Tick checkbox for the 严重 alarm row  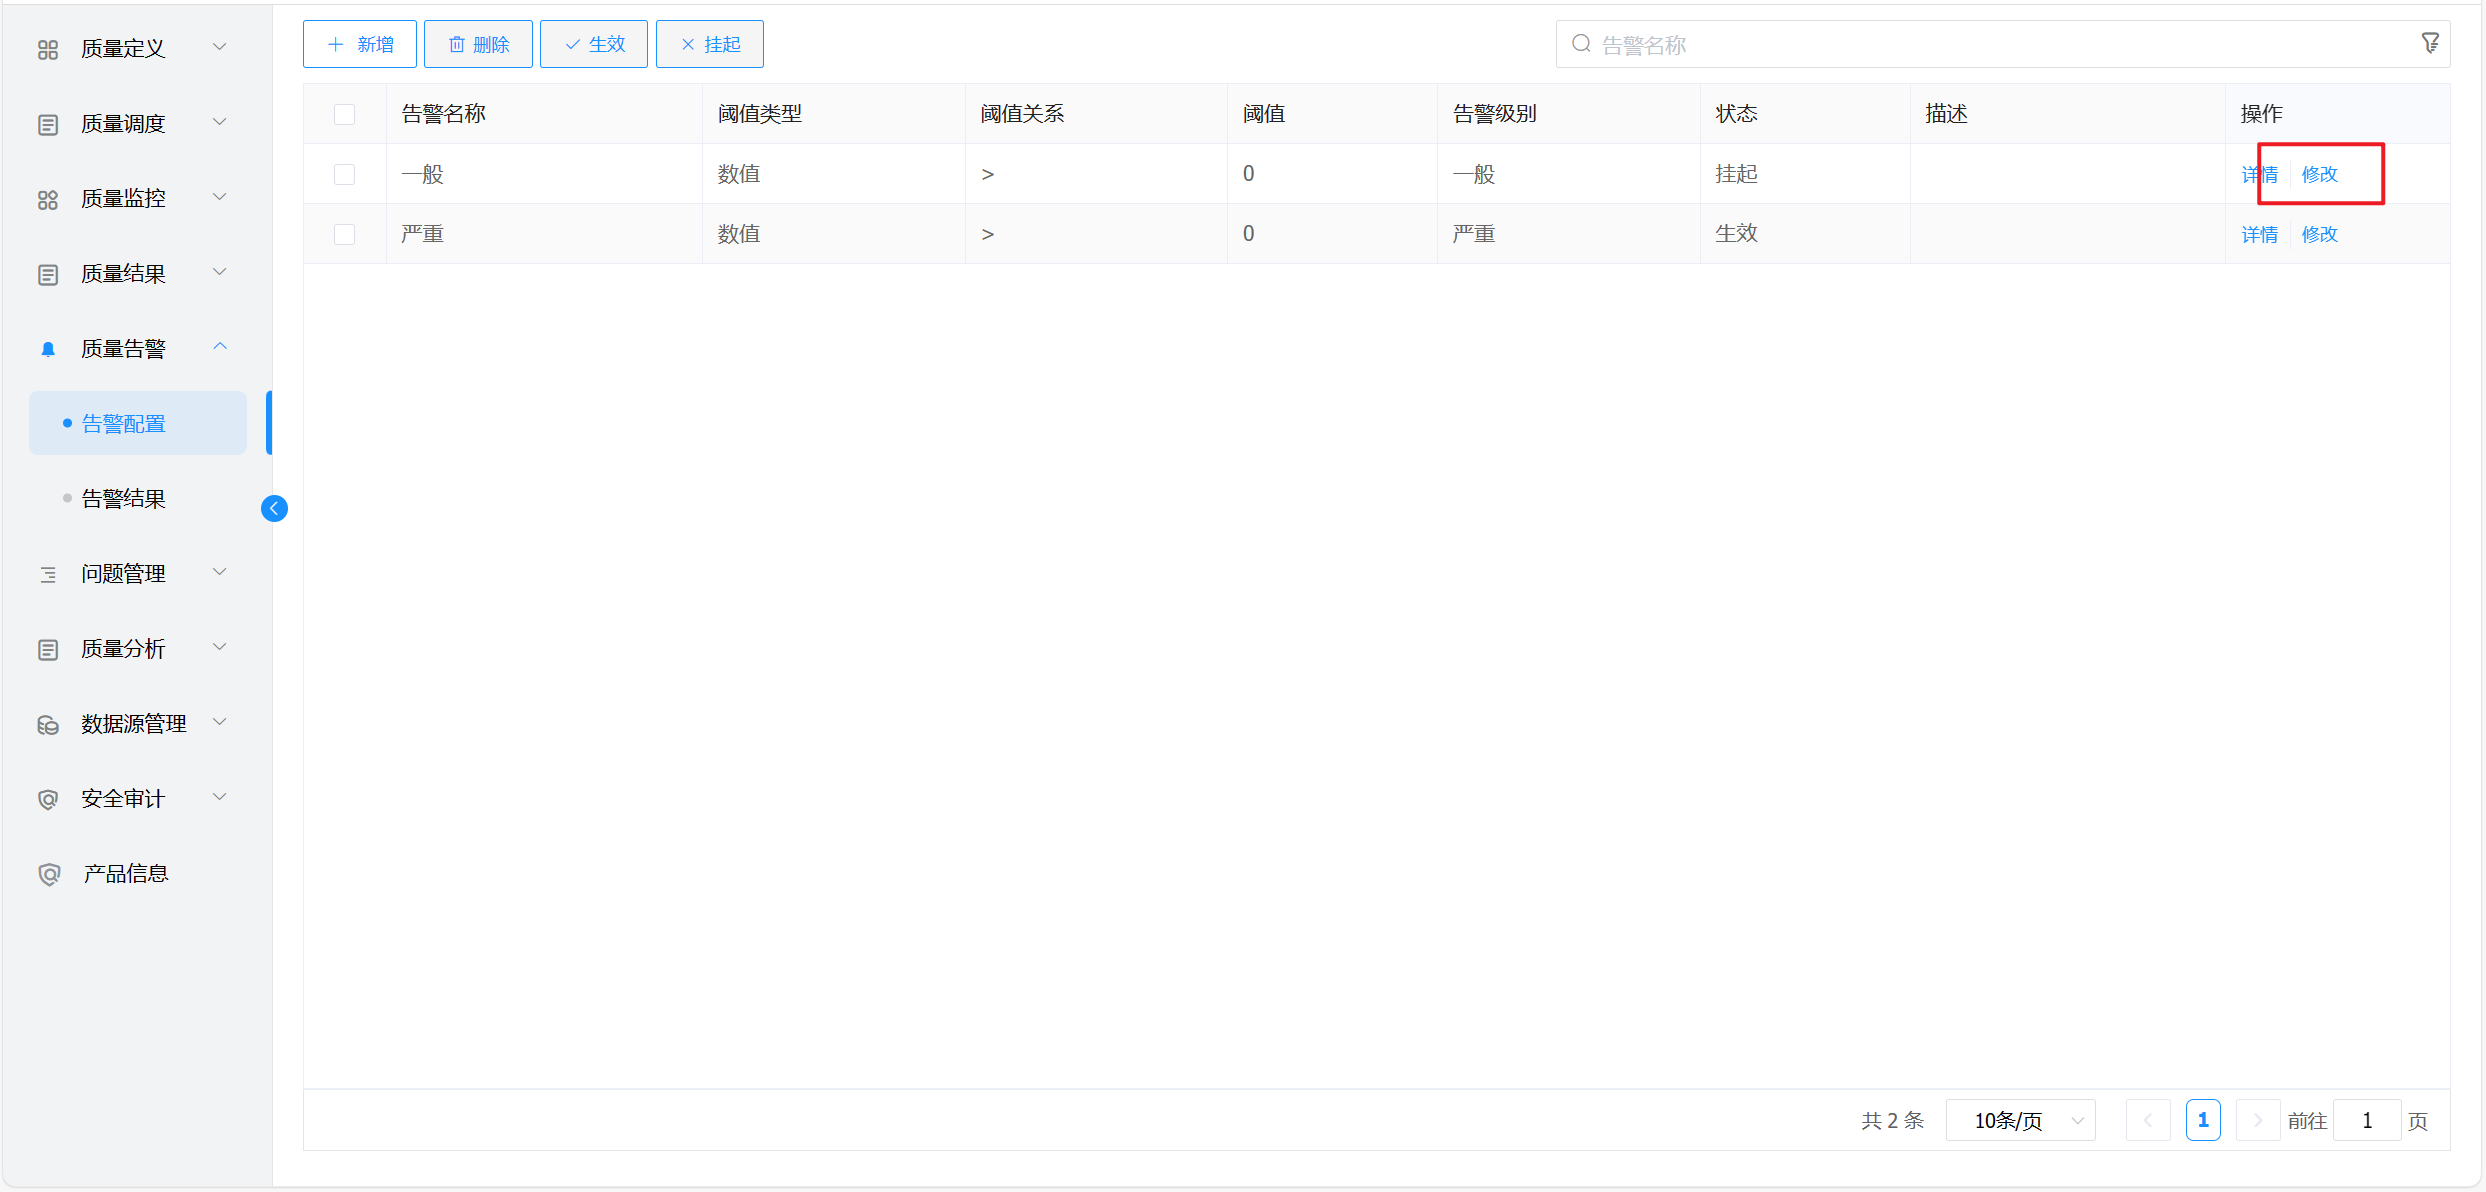pos(344,234)
